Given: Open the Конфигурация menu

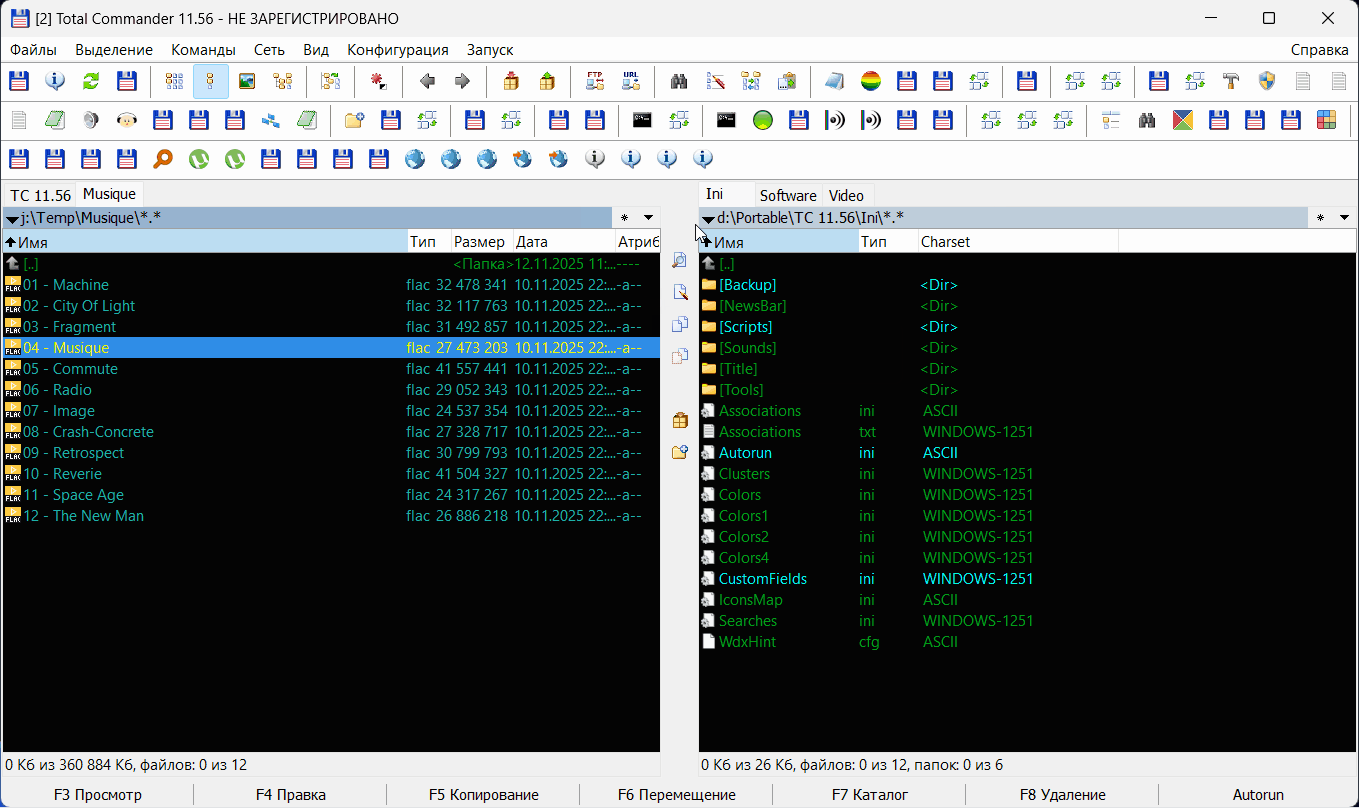Looking at the screenshot, I should (397, 50).
